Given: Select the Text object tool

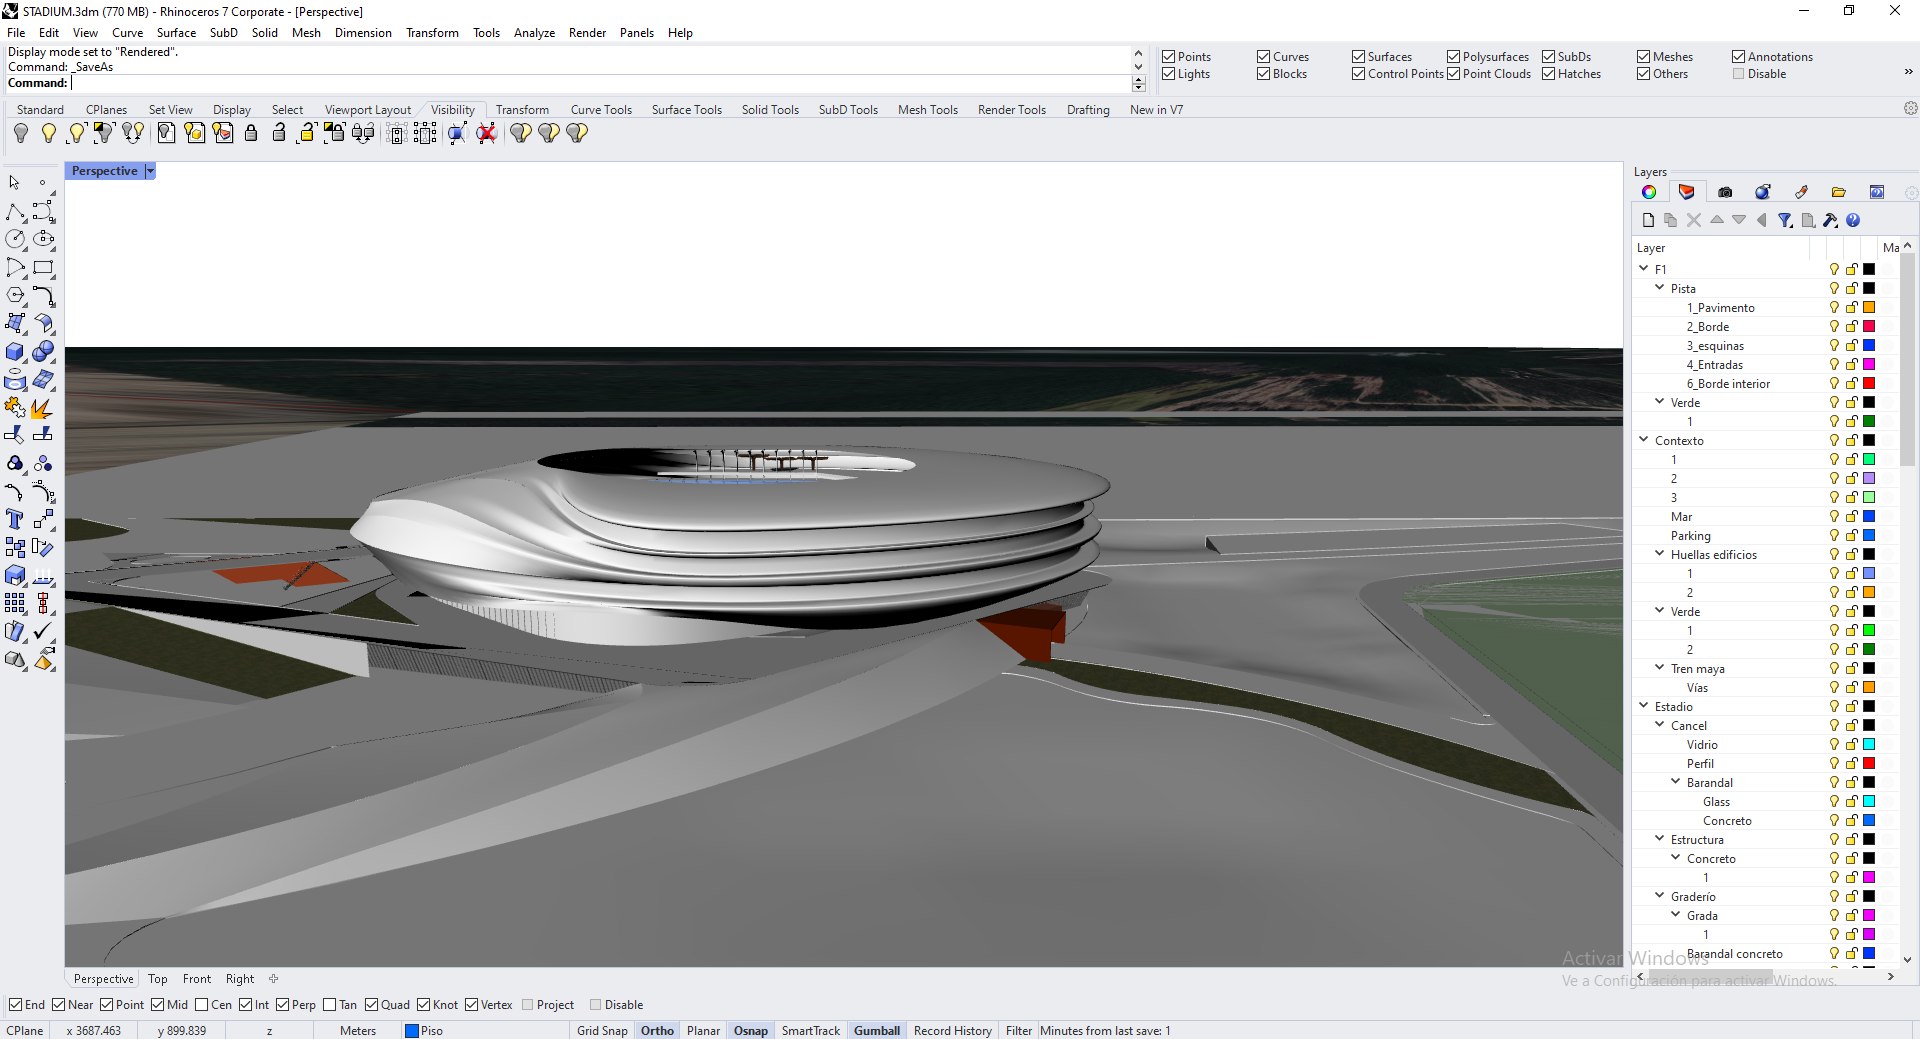Looking at the screenshot, I should tap(15, 519).
